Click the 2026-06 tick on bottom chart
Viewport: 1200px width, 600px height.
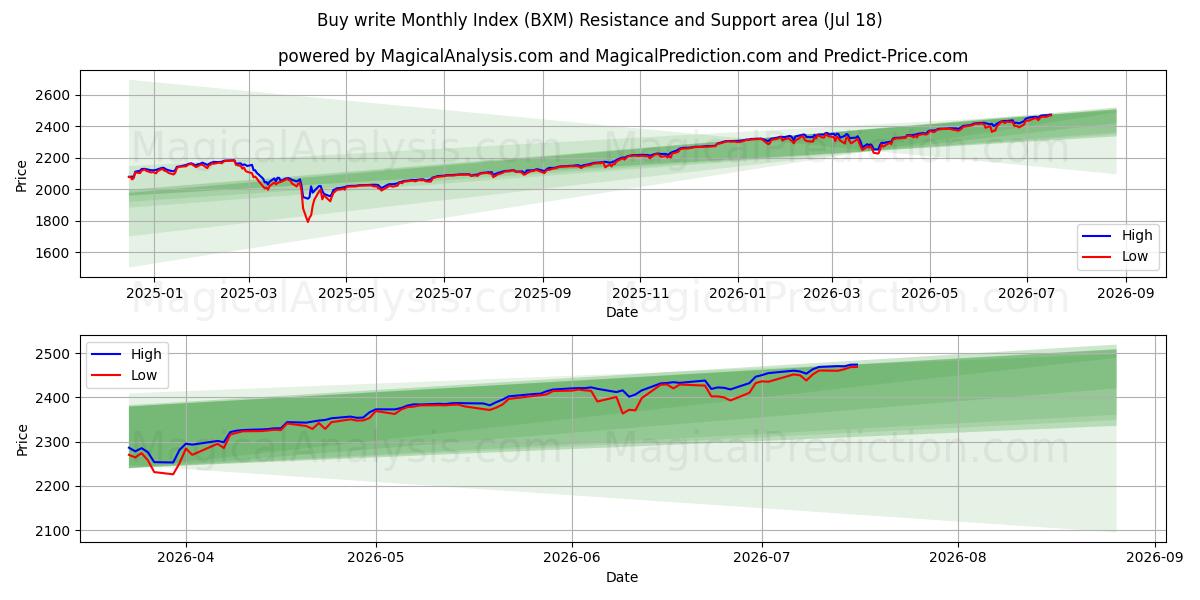tap(573, 559)
